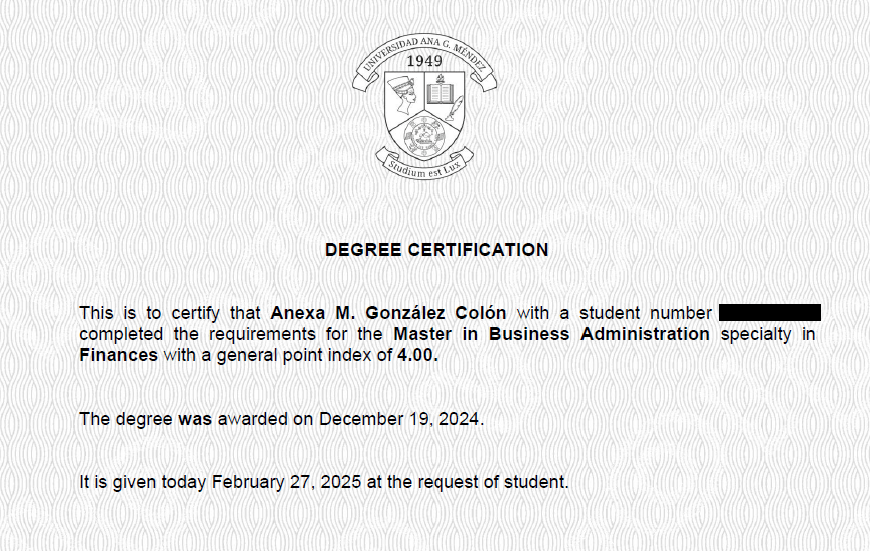Click the 1949 year on the crest
The width and height of the screenshot is (870, 551).
tap(424, 60)
